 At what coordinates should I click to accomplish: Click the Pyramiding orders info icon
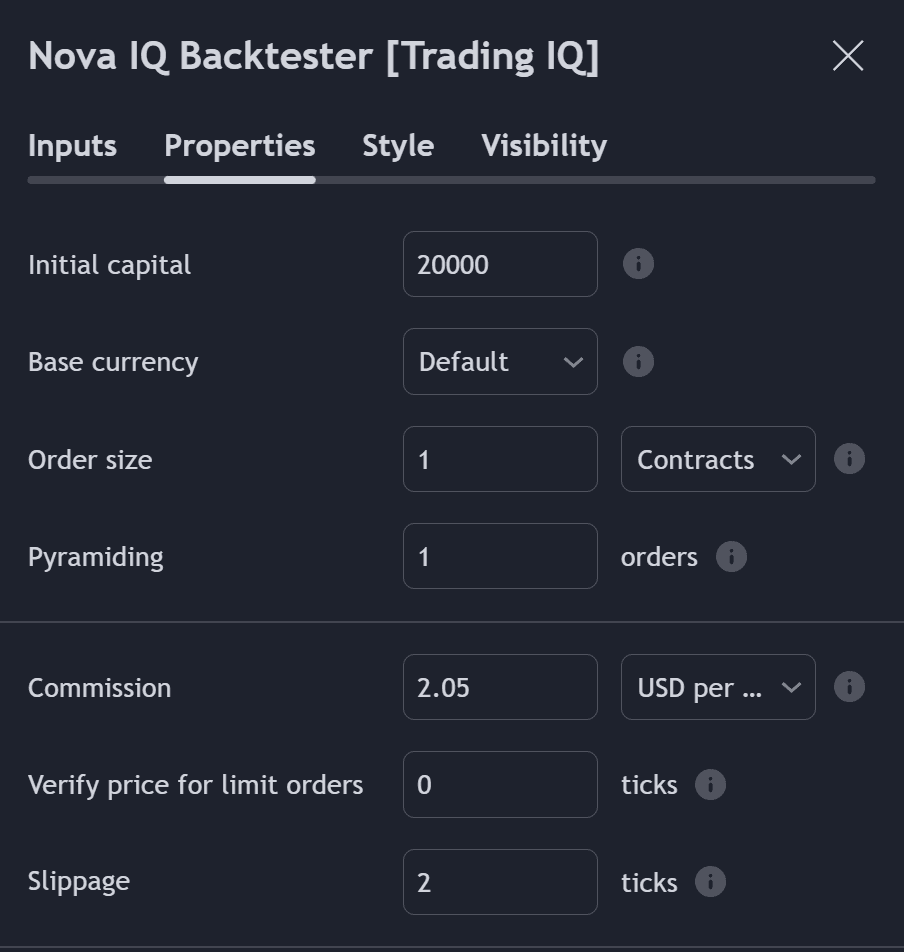pos(731,557)
